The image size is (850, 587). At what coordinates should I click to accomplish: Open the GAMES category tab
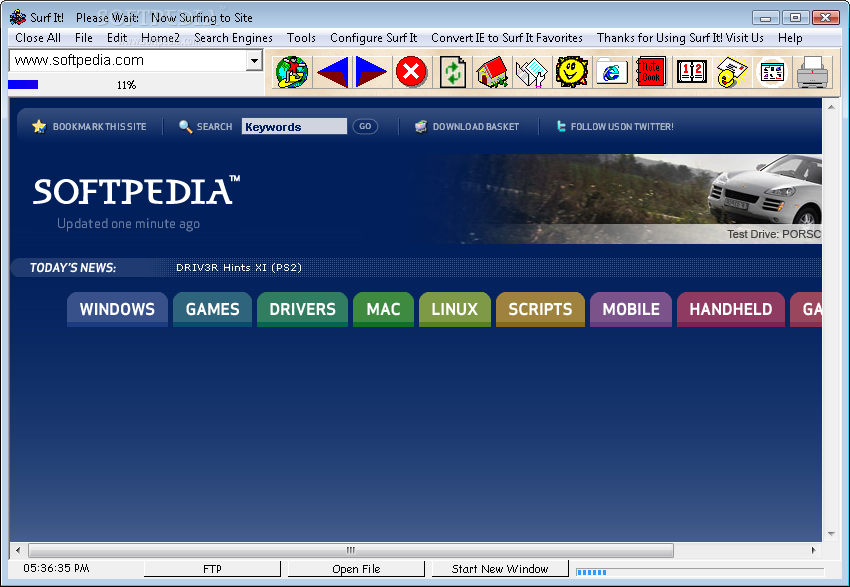point(212,309)
